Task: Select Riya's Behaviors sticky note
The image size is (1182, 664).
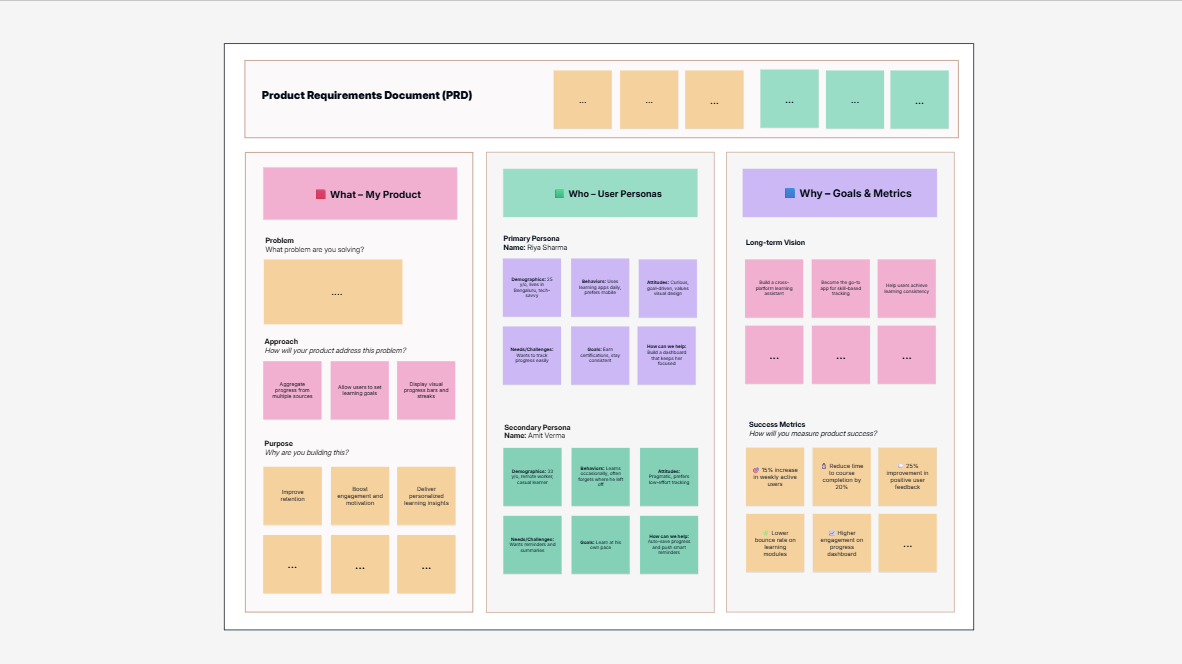Action: tap(599, 288)
